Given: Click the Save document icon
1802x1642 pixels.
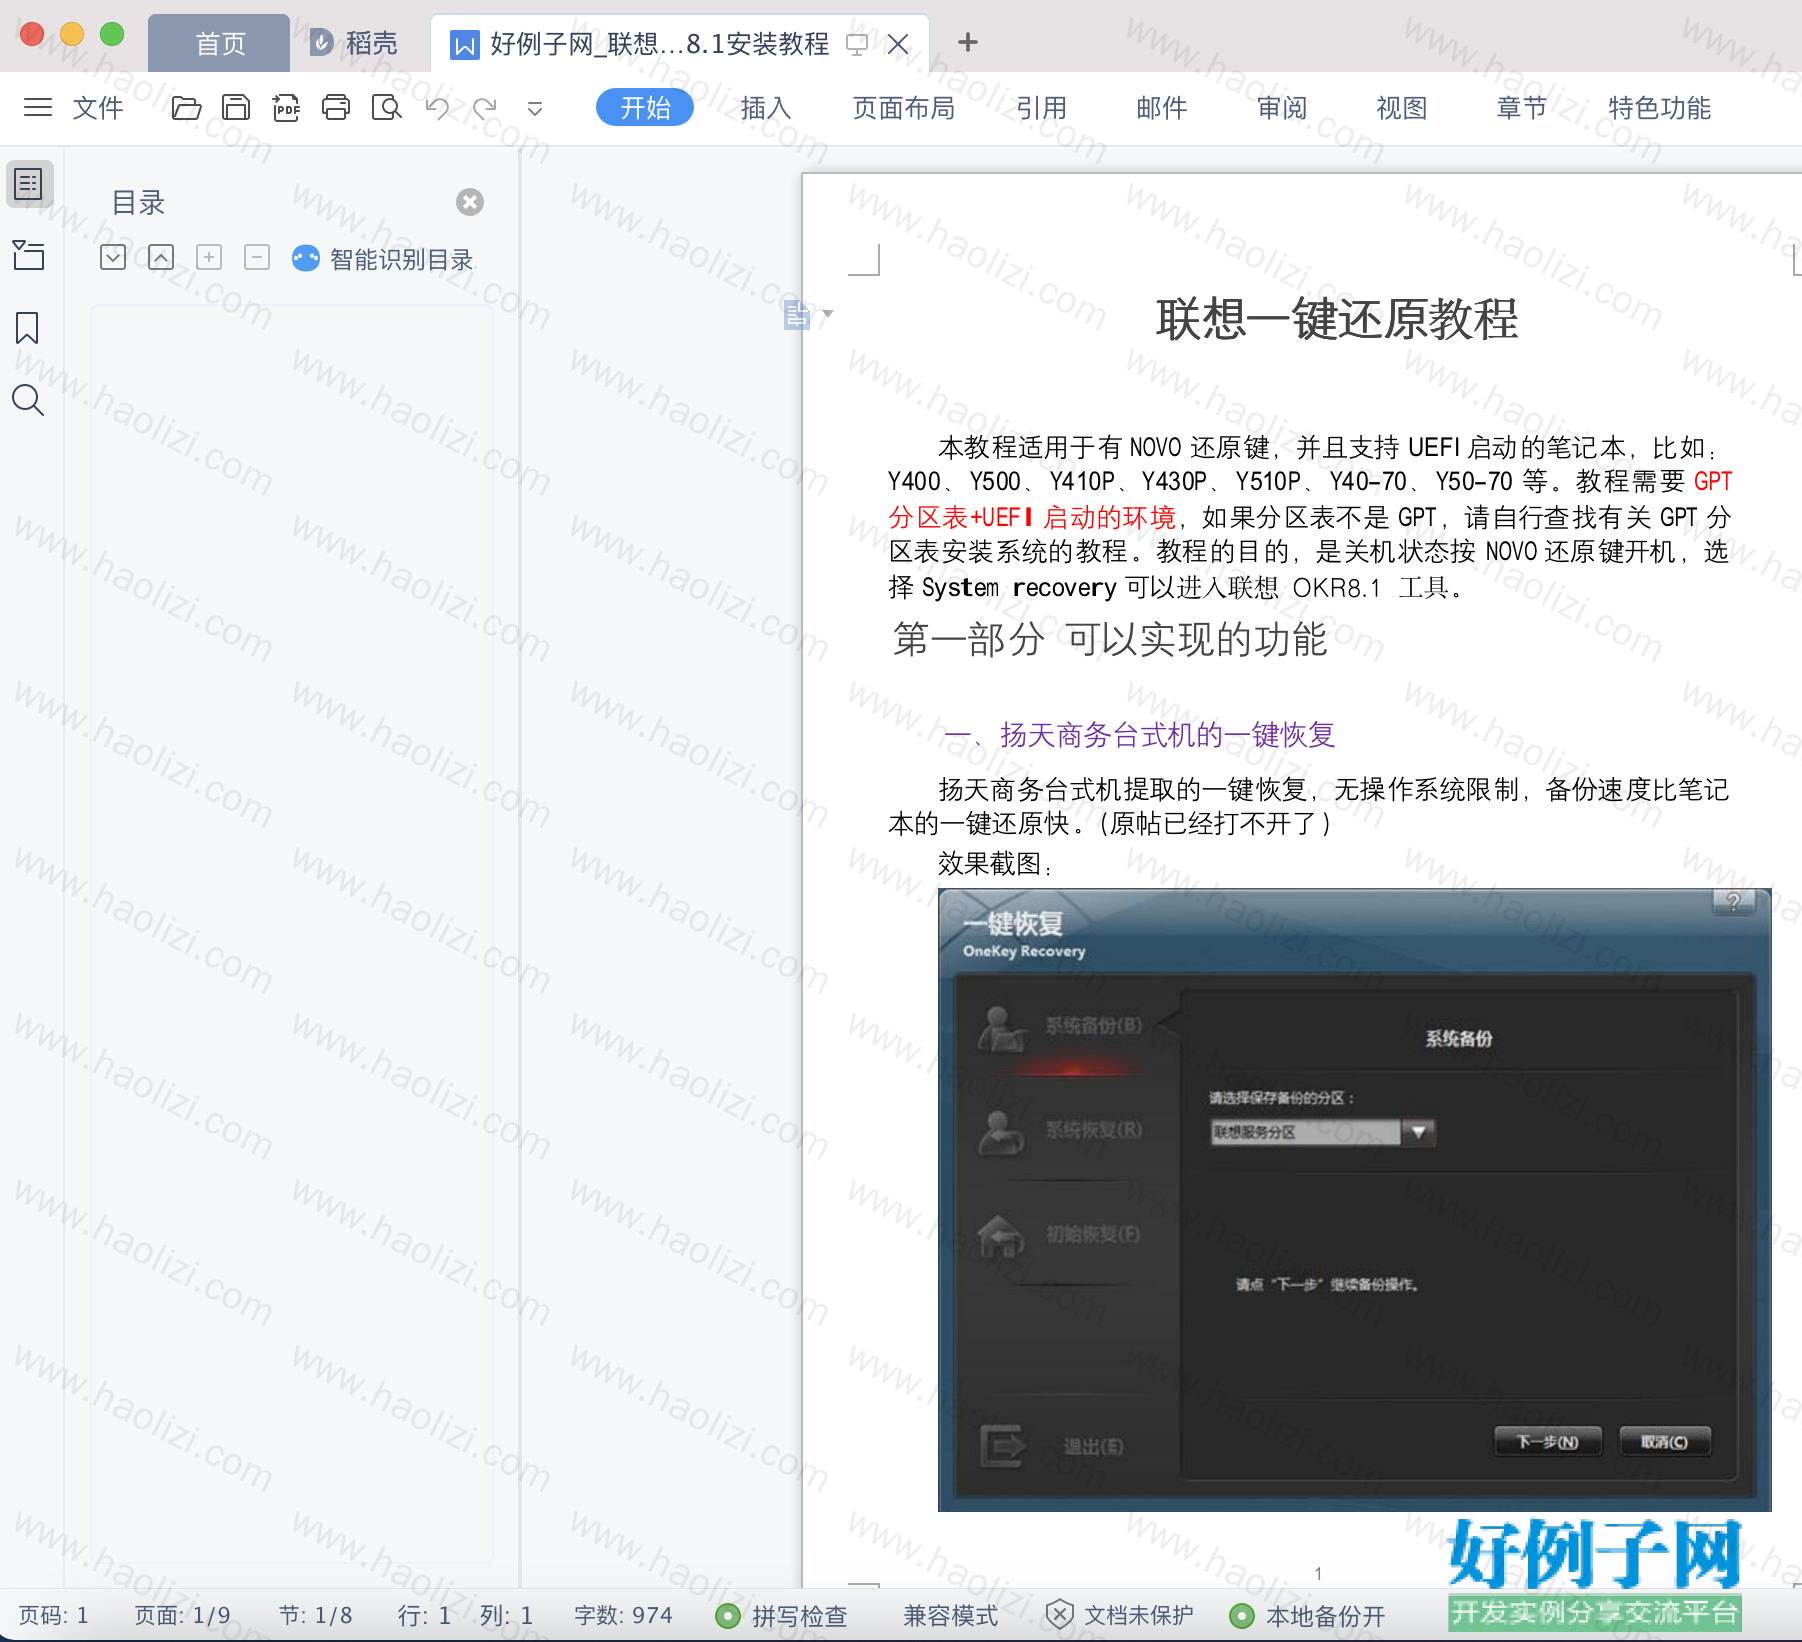Looking at the screenshot, I should coord(236,107).
